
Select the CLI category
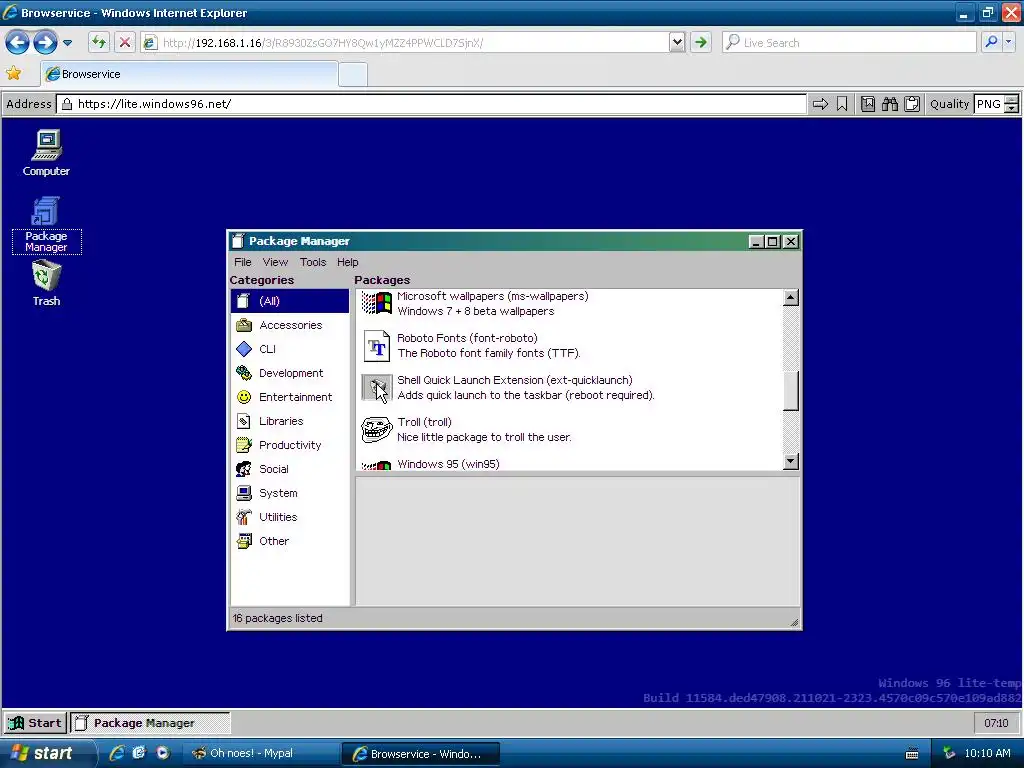coord(290,349)
